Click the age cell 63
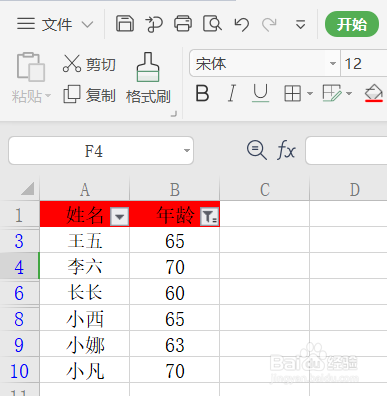The width and height of the screenshot is (387, 396). coord(175,344)
